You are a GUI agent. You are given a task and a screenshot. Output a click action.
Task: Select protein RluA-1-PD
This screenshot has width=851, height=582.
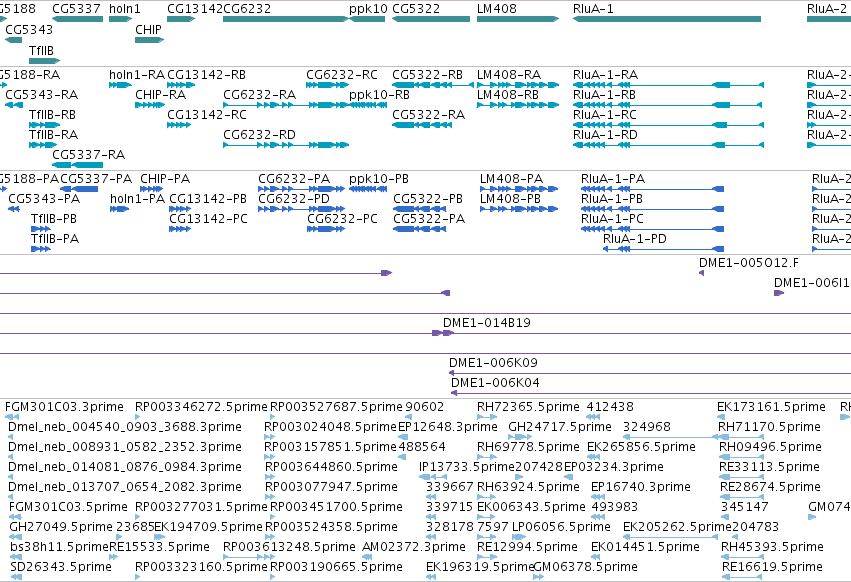[634, 239]
